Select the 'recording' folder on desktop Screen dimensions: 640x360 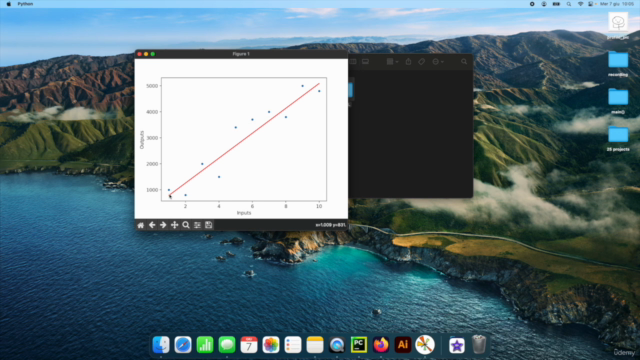[x=618, y=60]
